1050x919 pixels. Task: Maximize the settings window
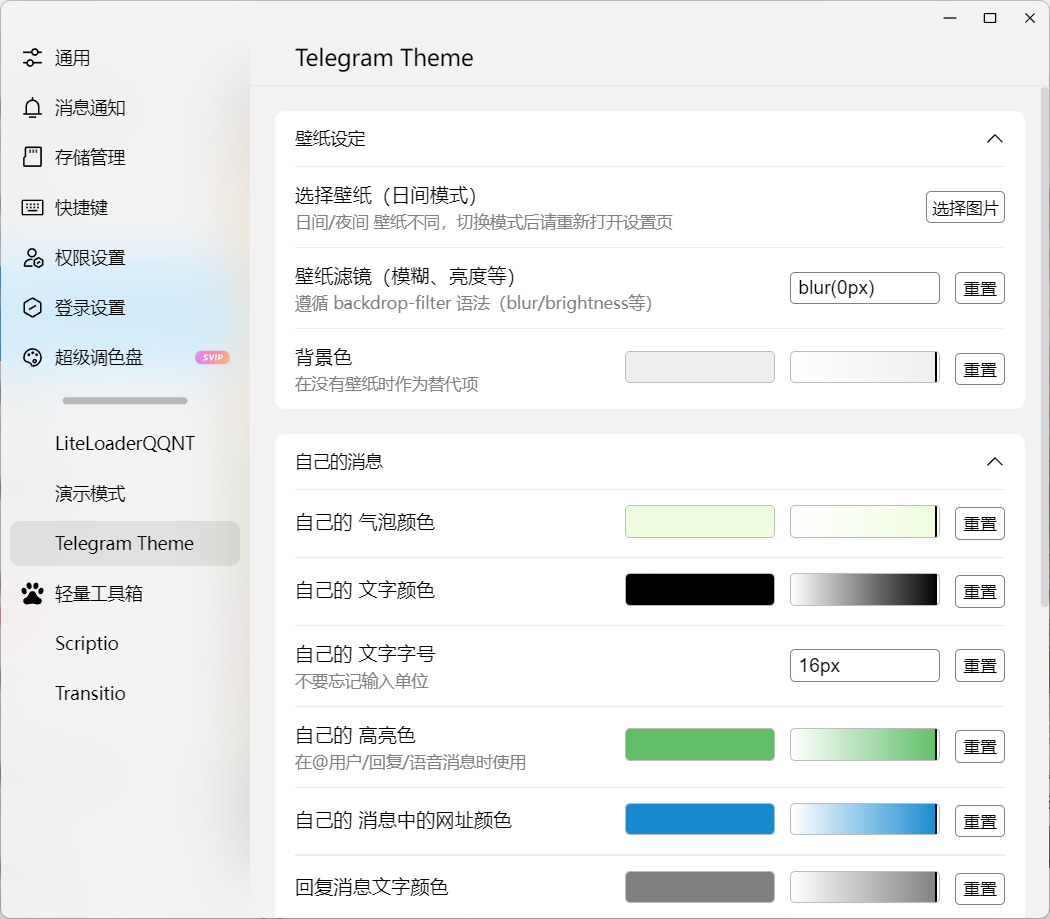pyautogui.click(x=990, y=18)
